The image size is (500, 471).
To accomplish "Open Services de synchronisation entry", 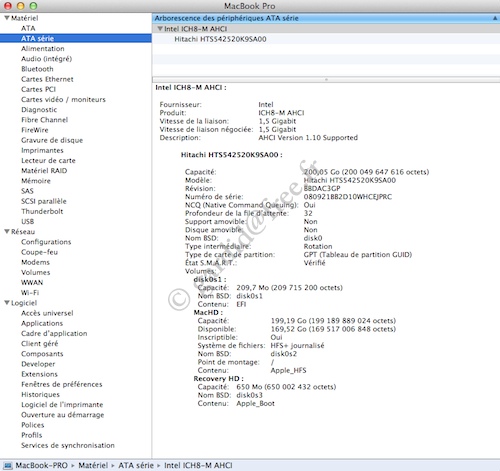I will click(x=68, y=445).
